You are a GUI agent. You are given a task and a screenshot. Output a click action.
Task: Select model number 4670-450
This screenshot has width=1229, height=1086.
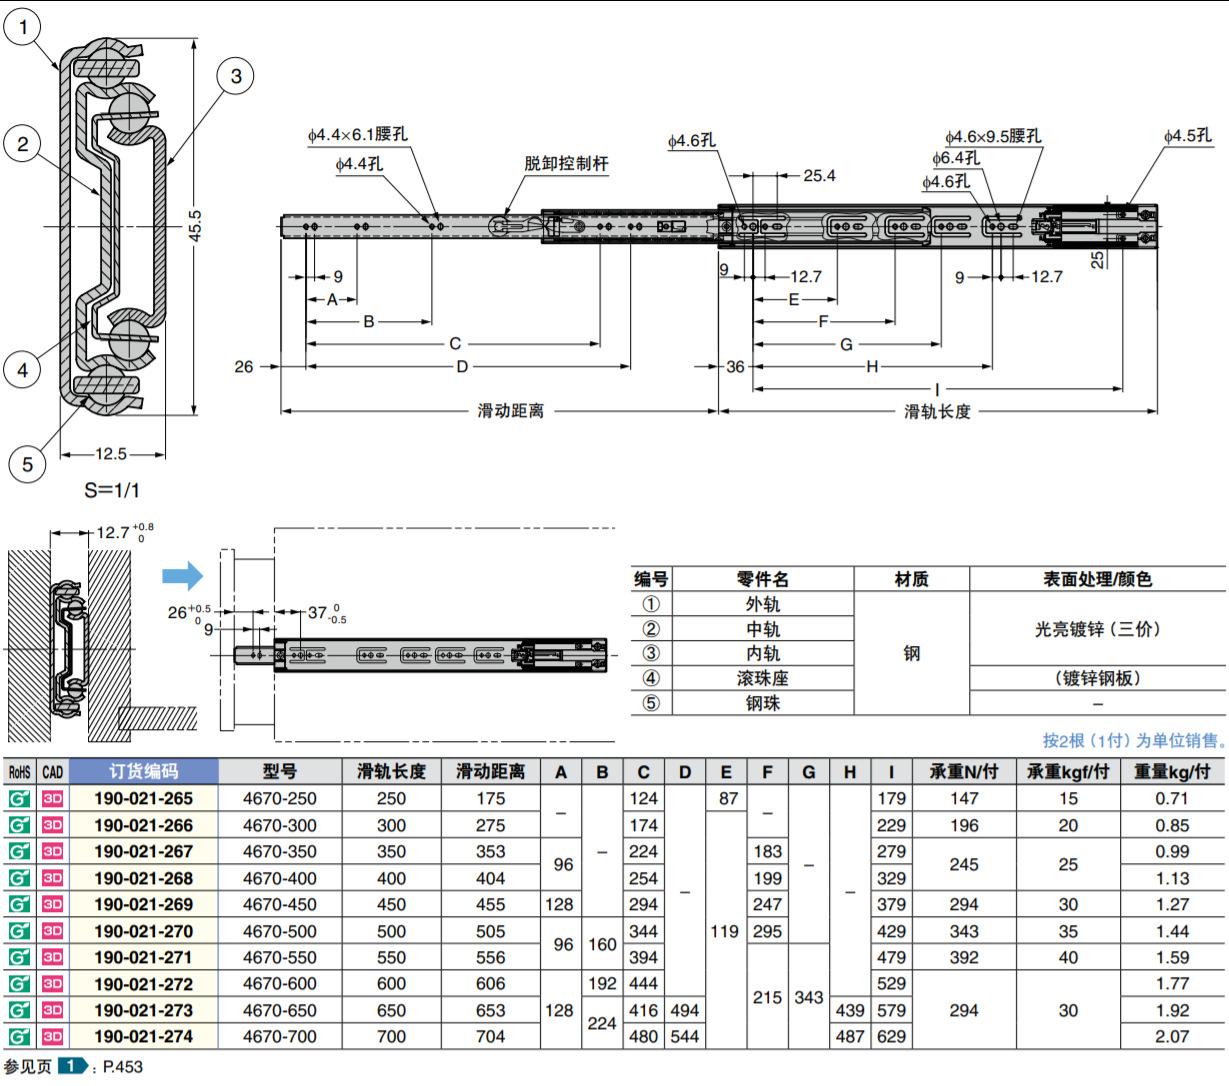[280, 905]
